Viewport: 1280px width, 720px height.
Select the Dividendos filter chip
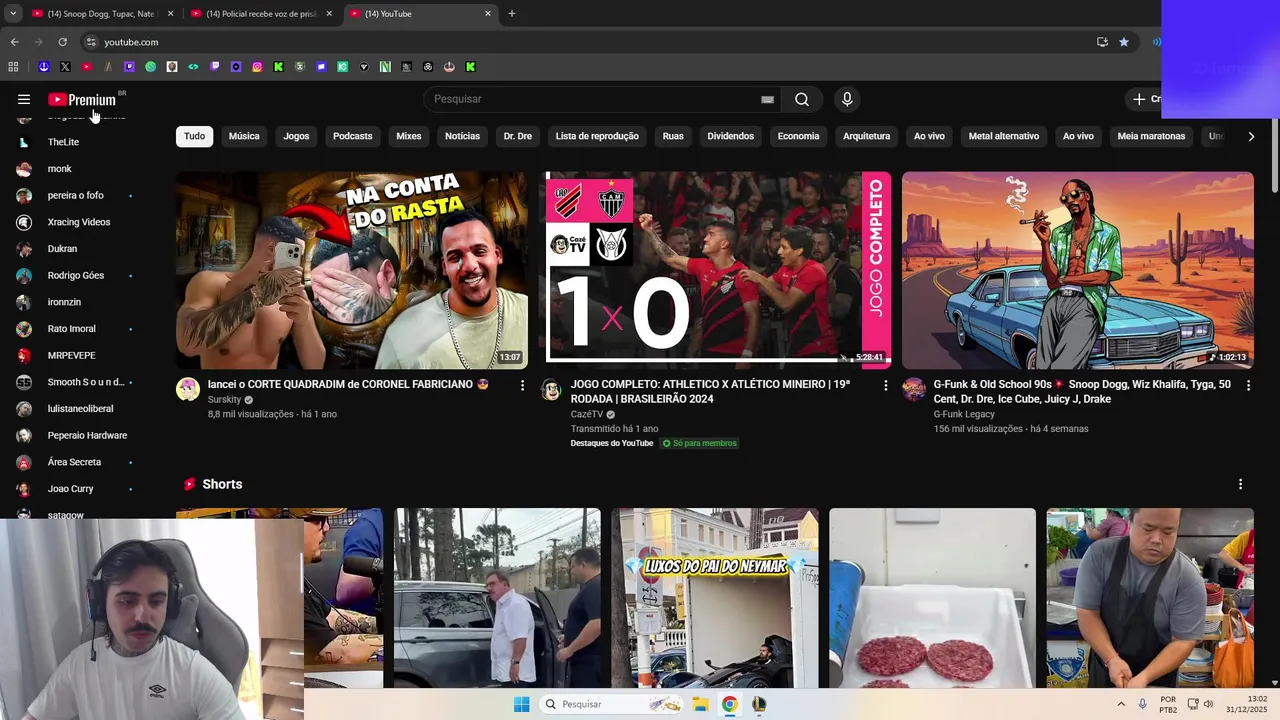tap(731, 136)
